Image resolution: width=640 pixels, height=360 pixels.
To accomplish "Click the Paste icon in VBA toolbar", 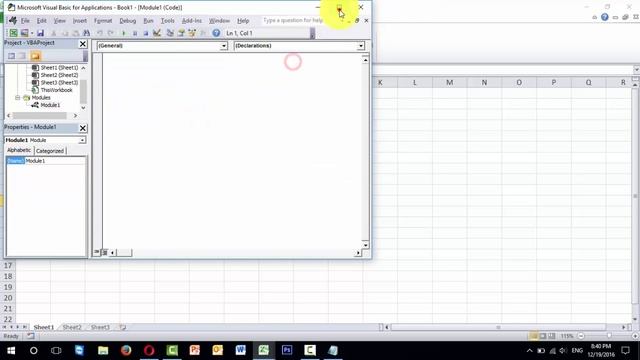I will point(76,33).
